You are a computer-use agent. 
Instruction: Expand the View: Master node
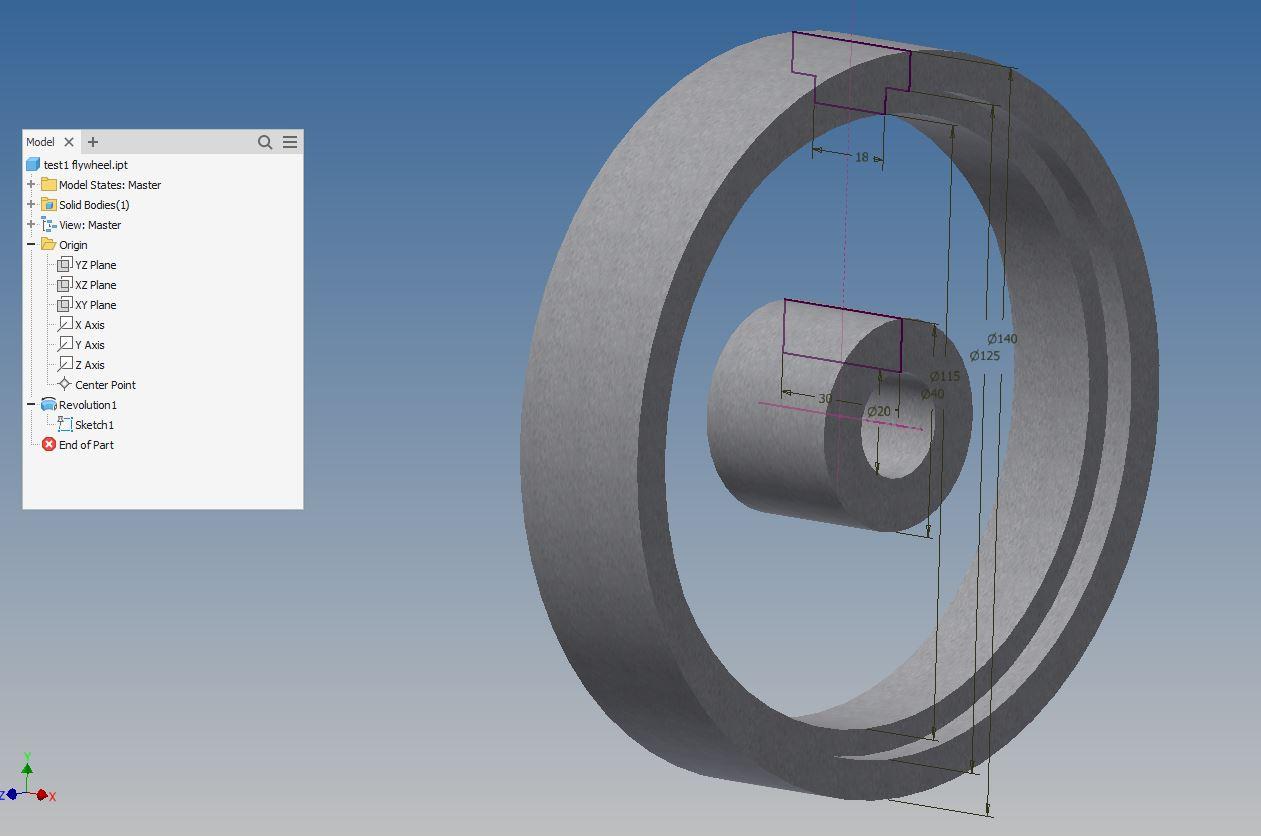click(32, 224)
